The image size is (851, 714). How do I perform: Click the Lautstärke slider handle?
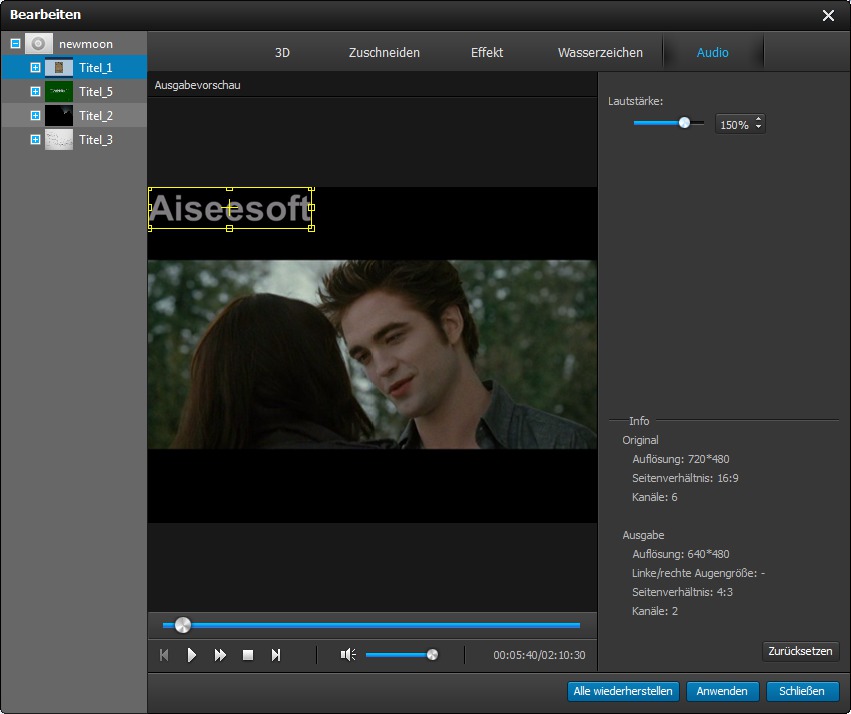click(684, 123)
